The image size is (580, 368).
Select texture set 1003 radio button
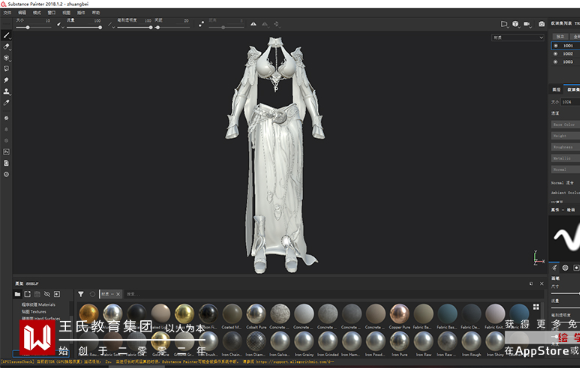[x=556, y=62]
